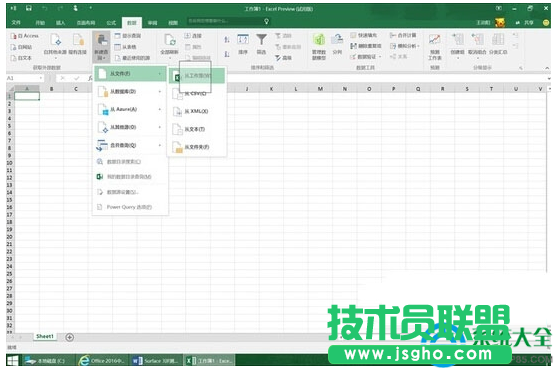The image size is (555, 370).
Task: Open the 文件 (File) tab
Action: (x=16, y=23)
